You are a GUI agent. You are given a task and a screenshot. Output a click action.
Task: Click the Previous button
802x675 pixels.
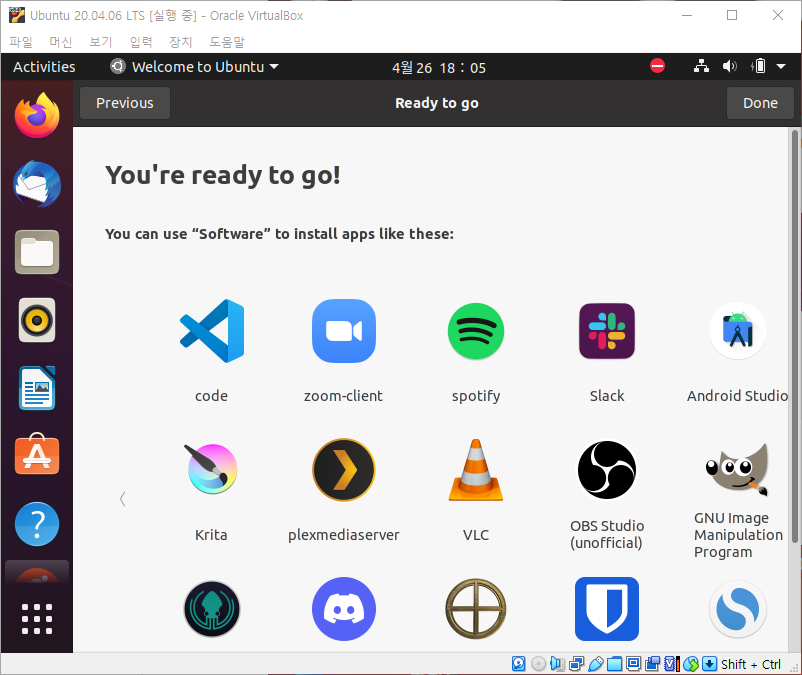pyautogui.click(x=125, y=103)
